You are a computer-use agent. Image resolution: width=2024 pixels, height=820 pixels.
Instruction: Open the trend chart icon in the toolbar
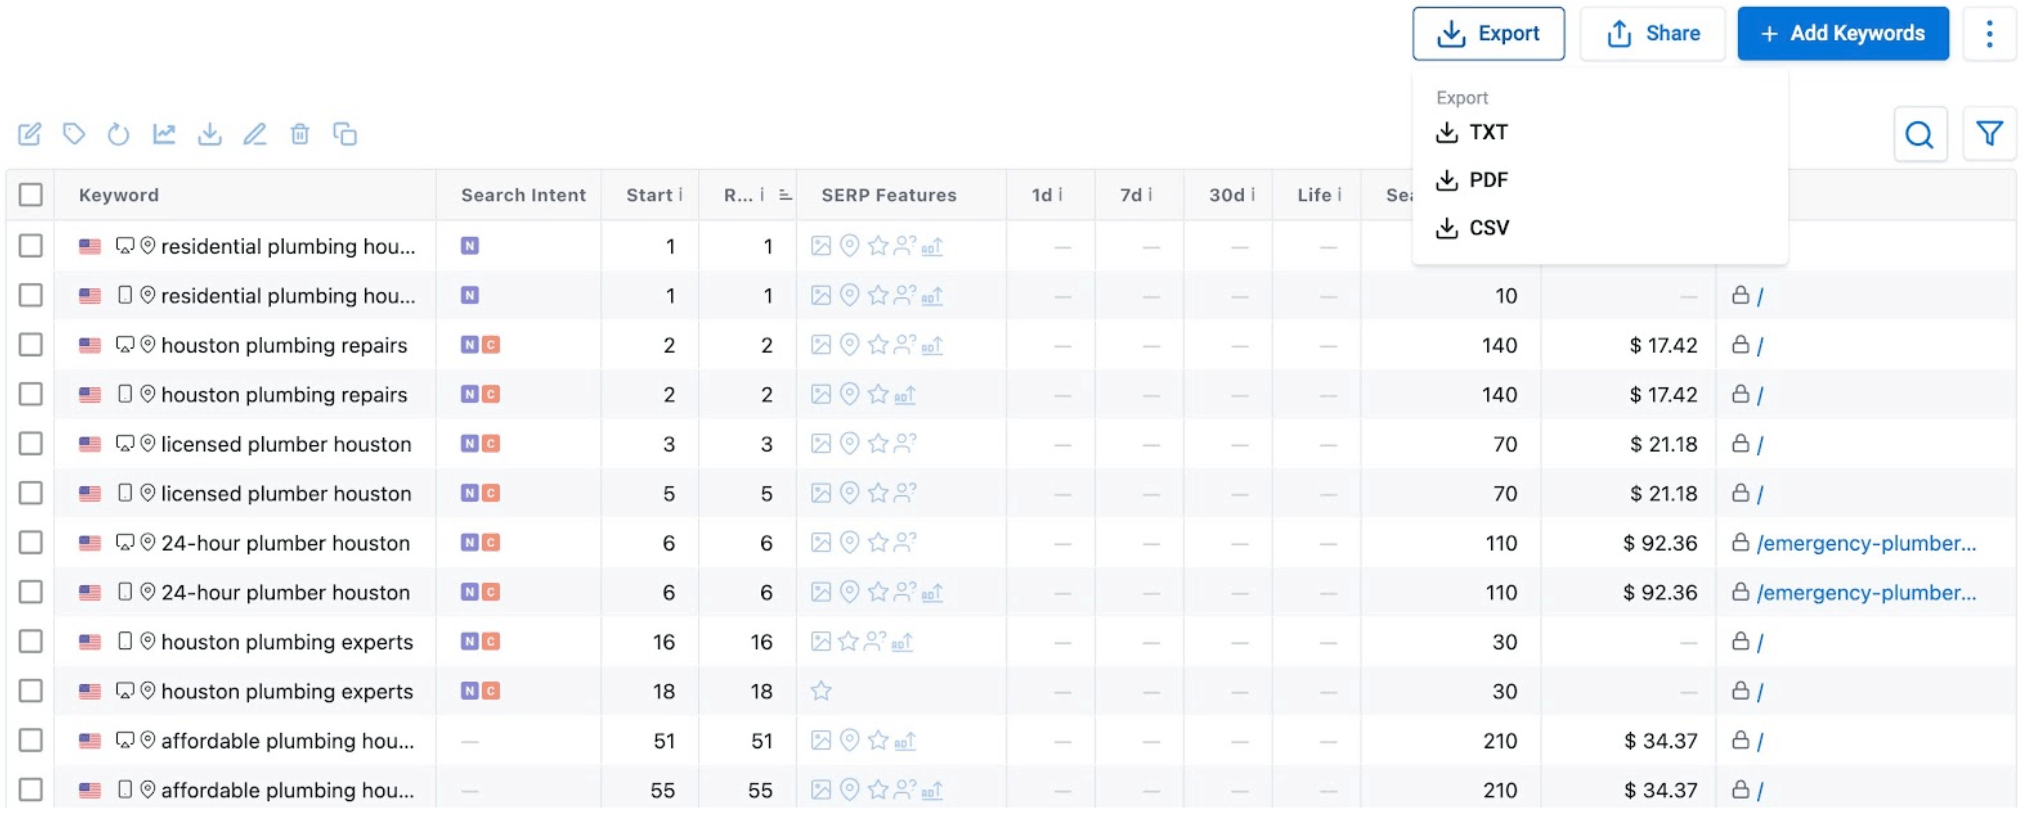click(164, 133)
